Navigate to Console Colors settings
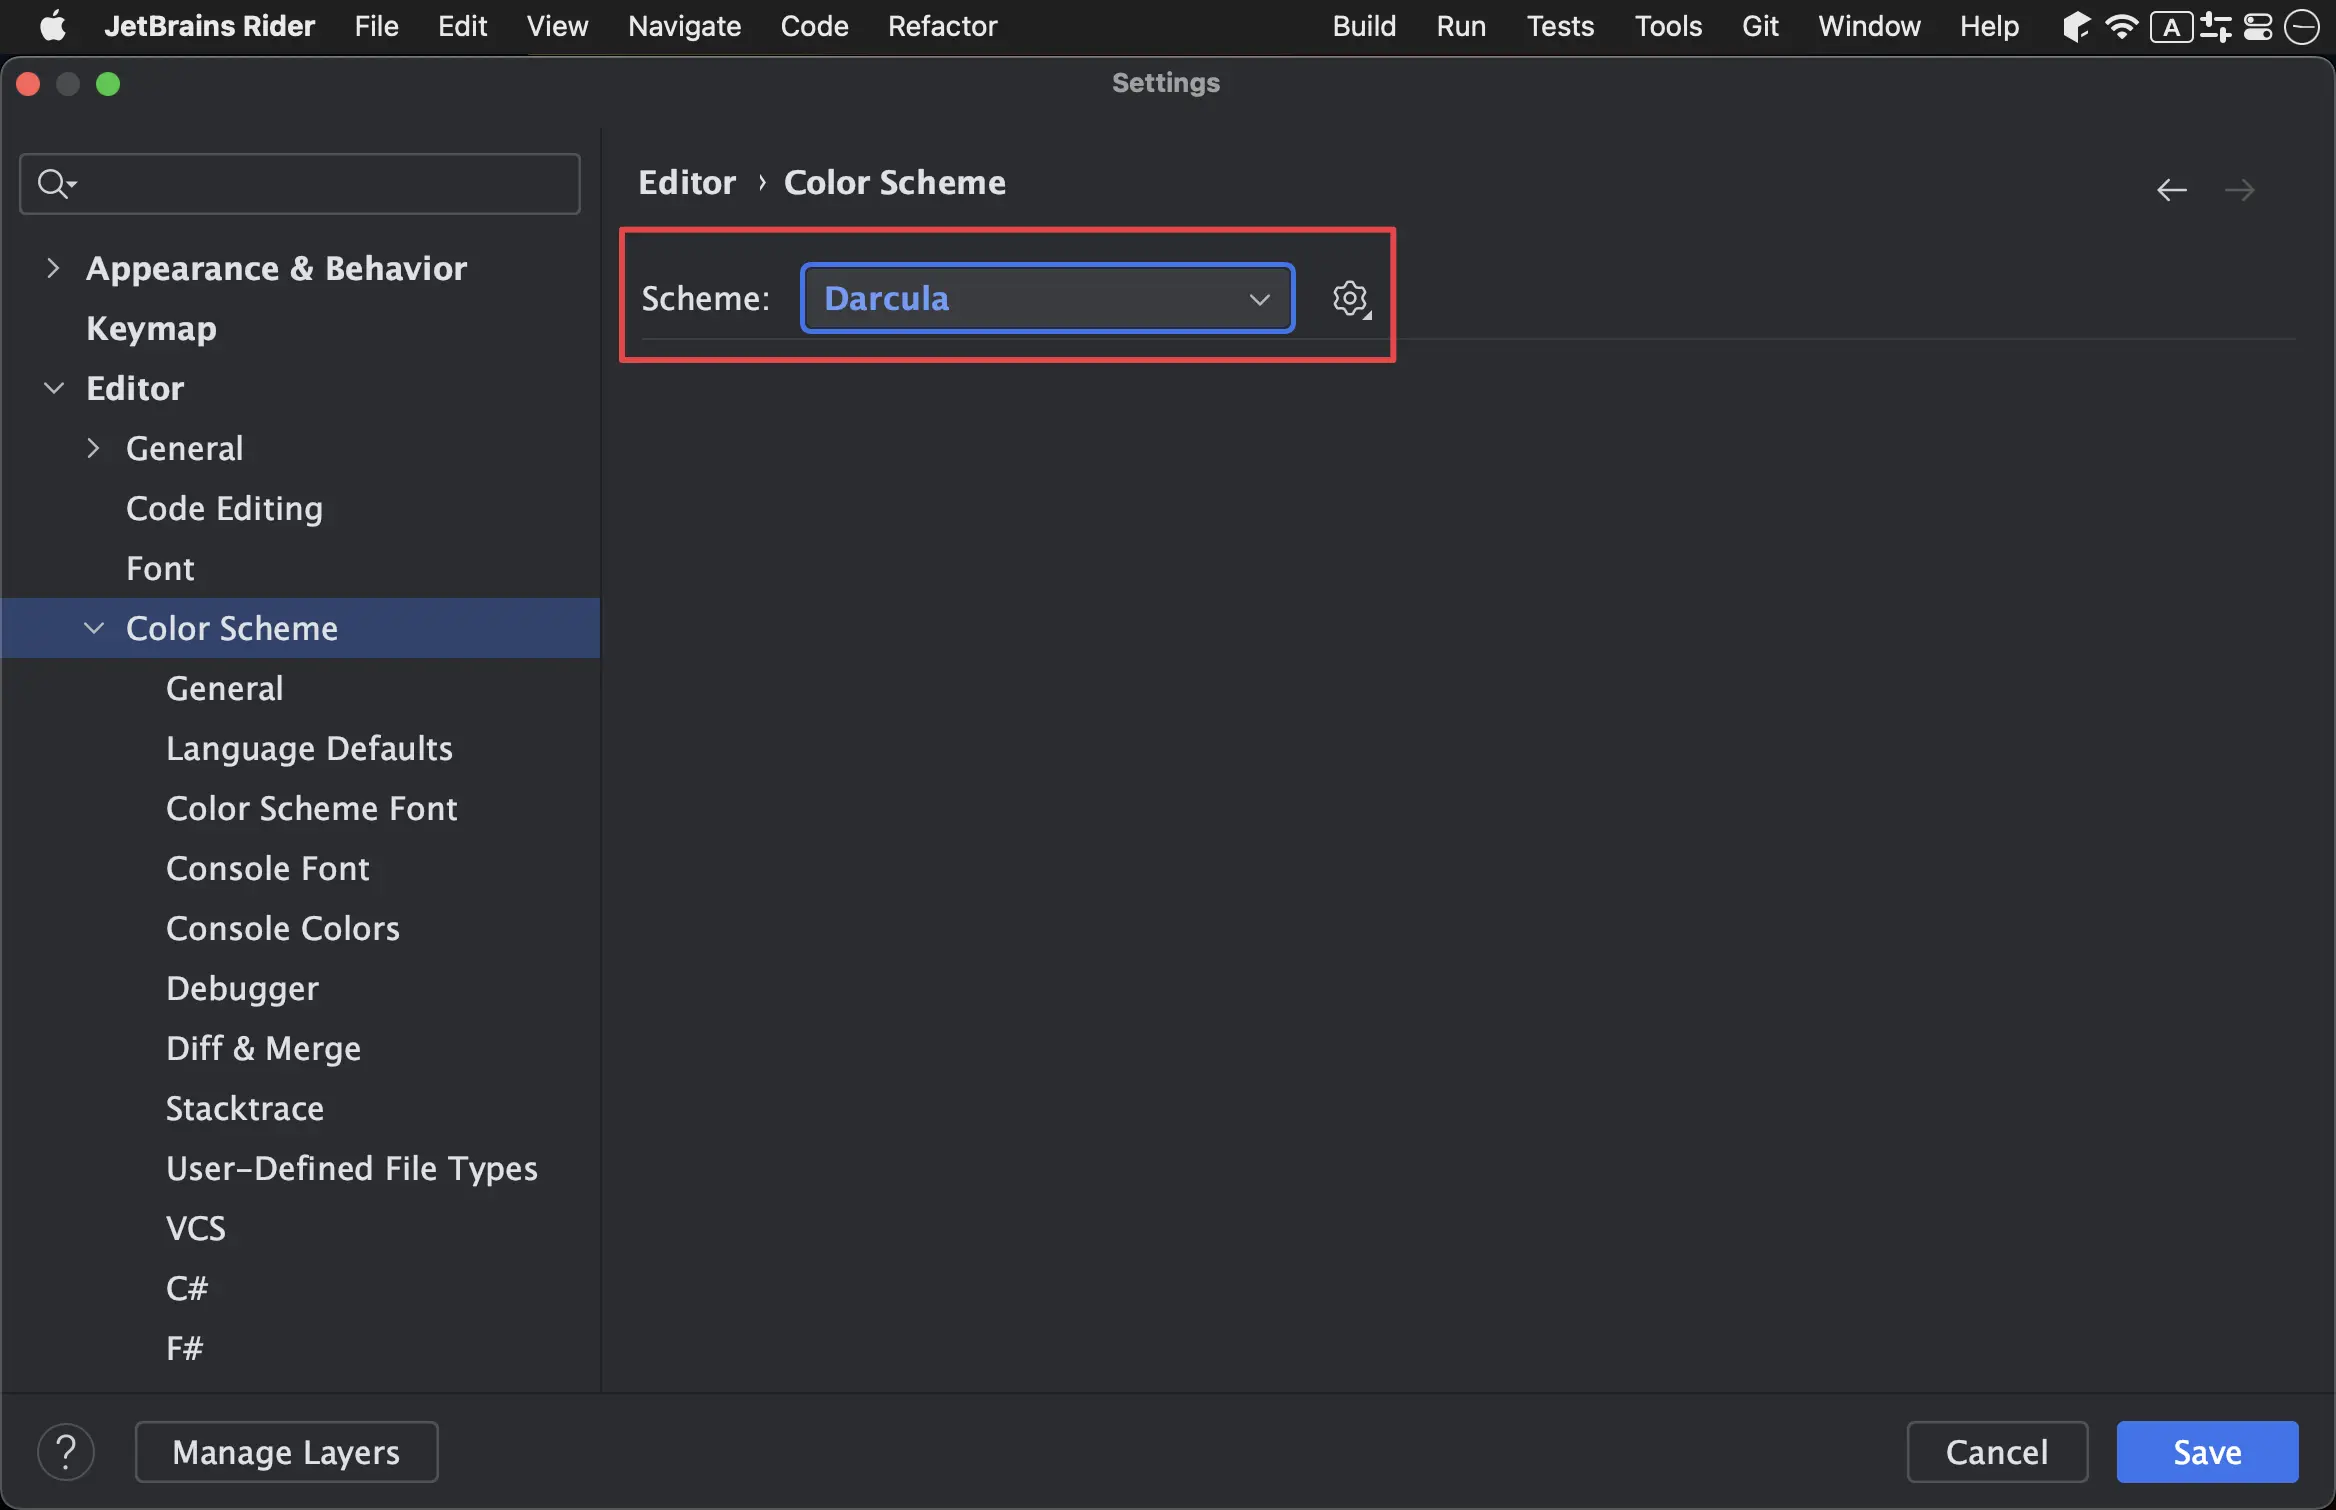The image size is (2336, 1510). pyautogui.click(x=283, y=926)
